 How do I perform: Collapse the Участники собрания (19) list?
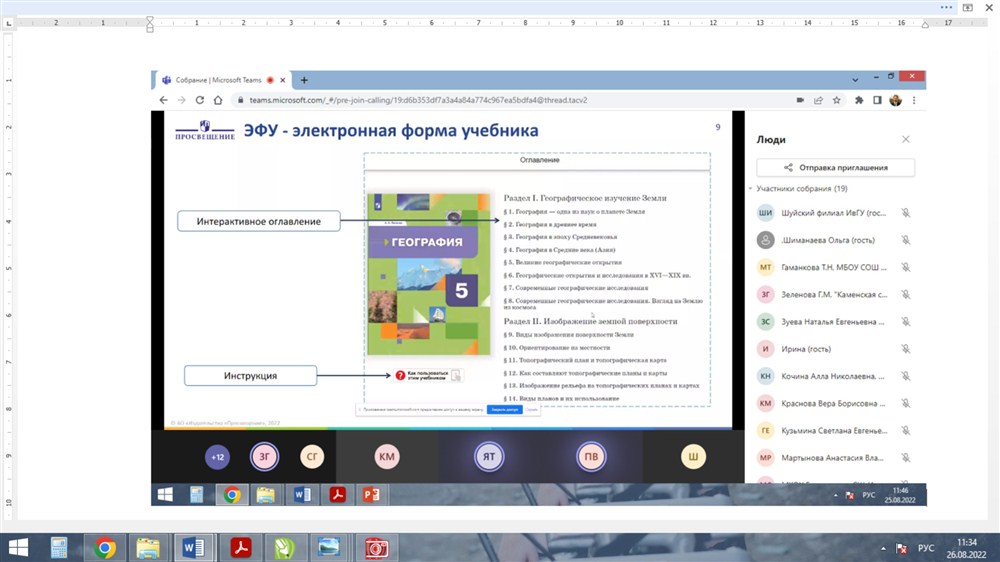click(751, 189)
